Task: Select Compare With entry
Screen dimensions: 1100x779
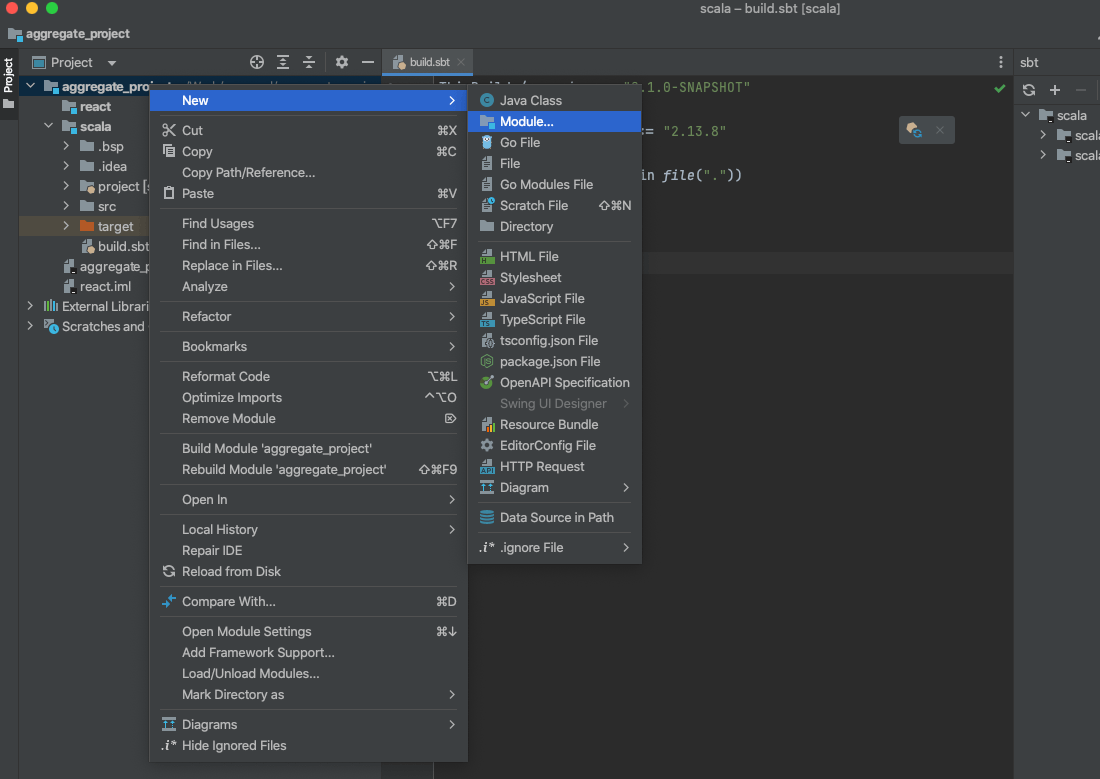Action: click(x=309, y=601)
